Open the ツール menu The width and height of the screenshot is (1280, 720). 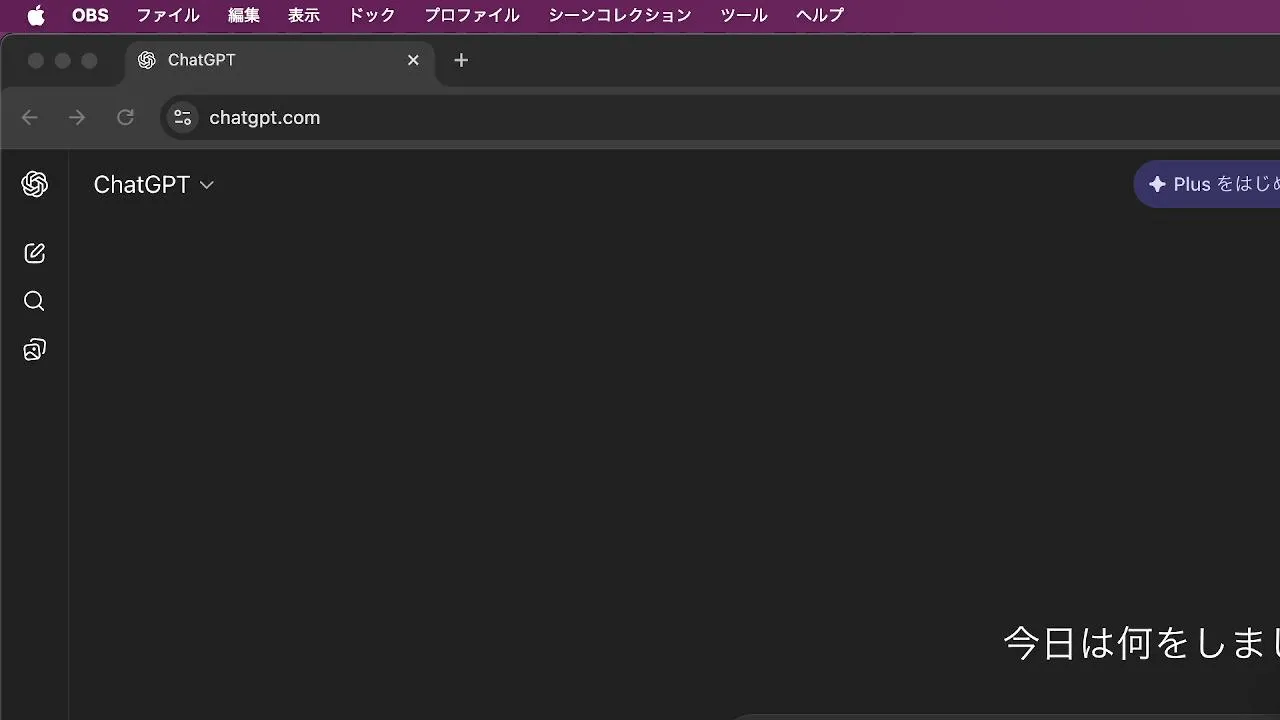pos(744,15)
